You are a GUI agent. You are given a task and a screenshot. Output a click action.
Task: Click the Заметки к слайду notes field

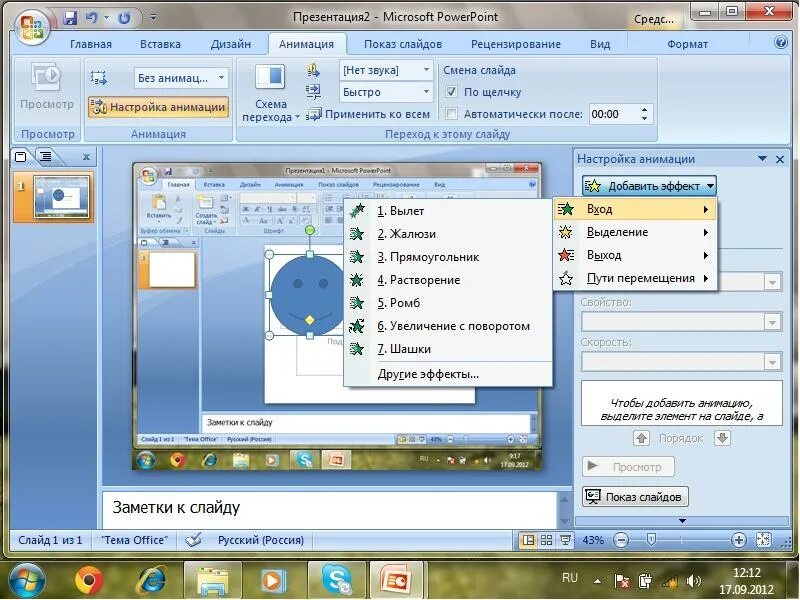pos(329,509)
